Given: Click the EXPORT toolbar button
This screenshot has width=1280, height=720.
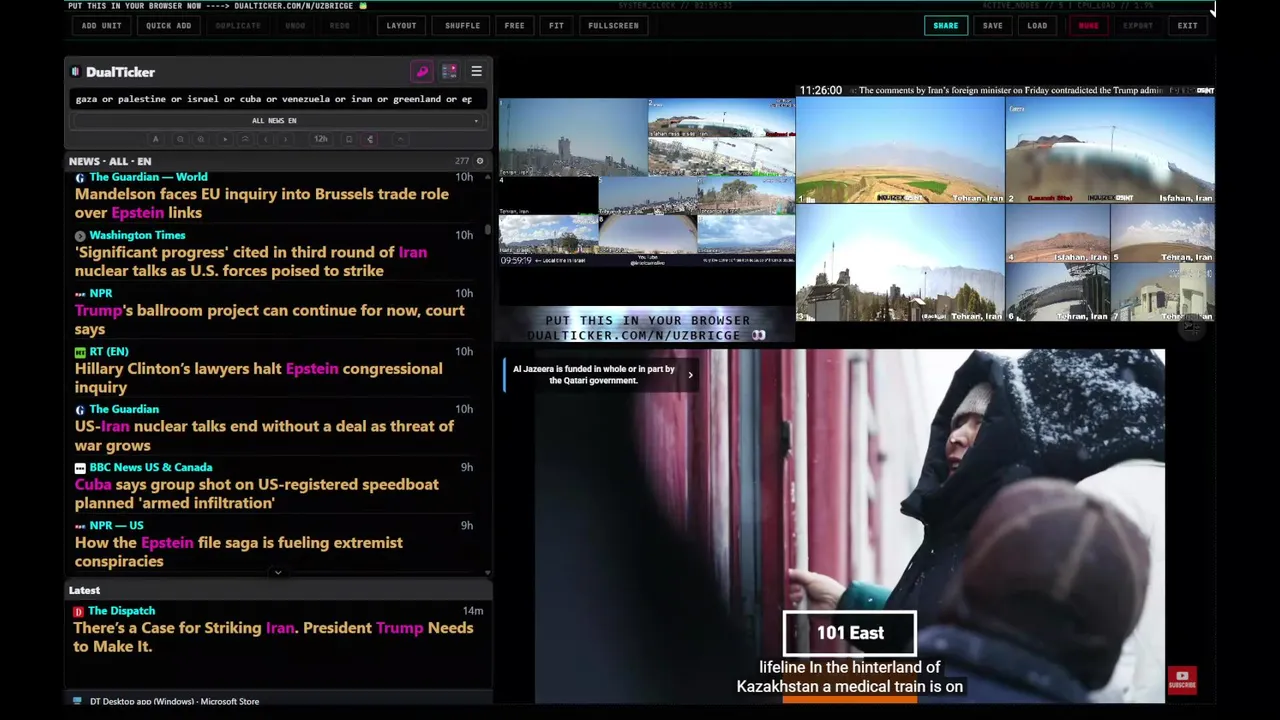Looking at the screenshot, I should tap(1138, 26).
